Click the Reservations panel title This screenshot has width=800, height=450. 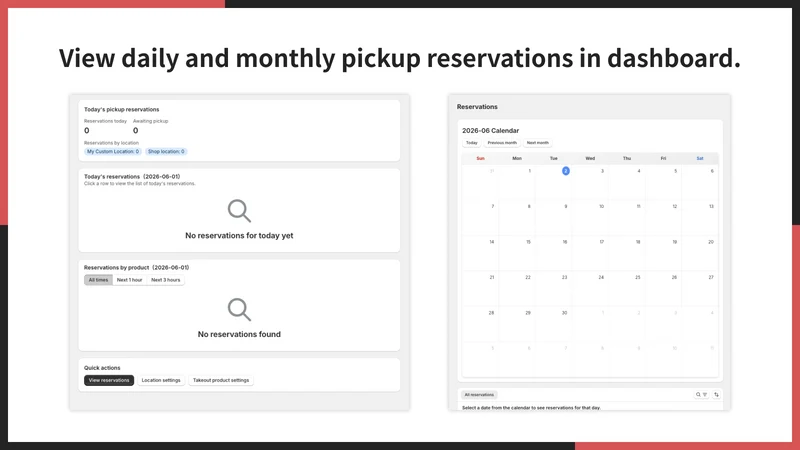[477, 107]
